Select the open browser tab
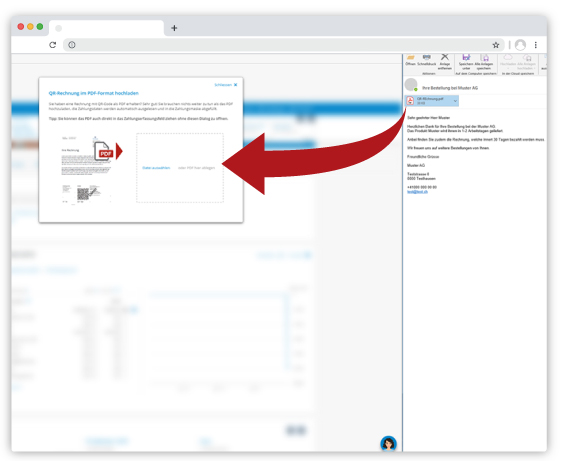574x461 pixels. pos(106,28)
